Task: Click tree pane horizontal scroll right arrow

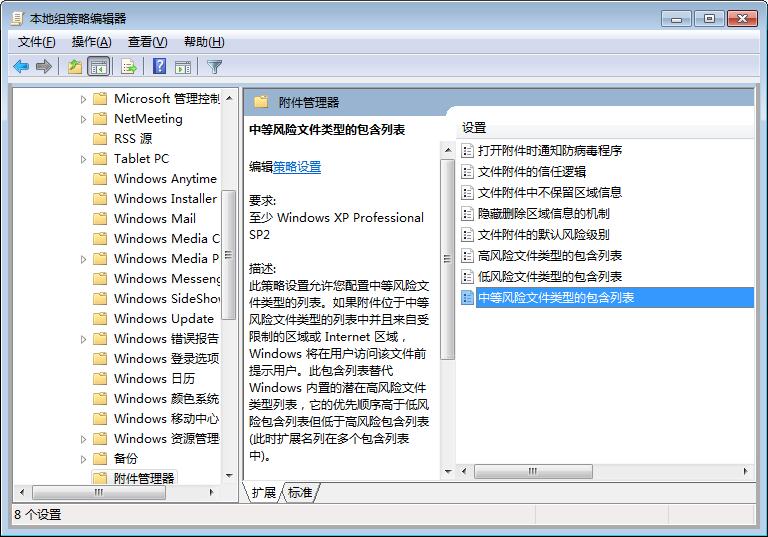Action: pyautogui.click(x=211, y=492)
